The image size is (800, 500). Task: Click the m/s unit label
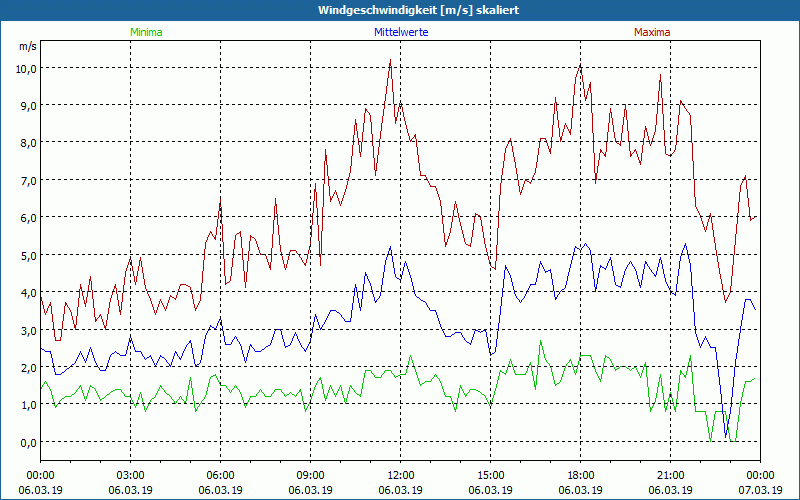[26, 47]
